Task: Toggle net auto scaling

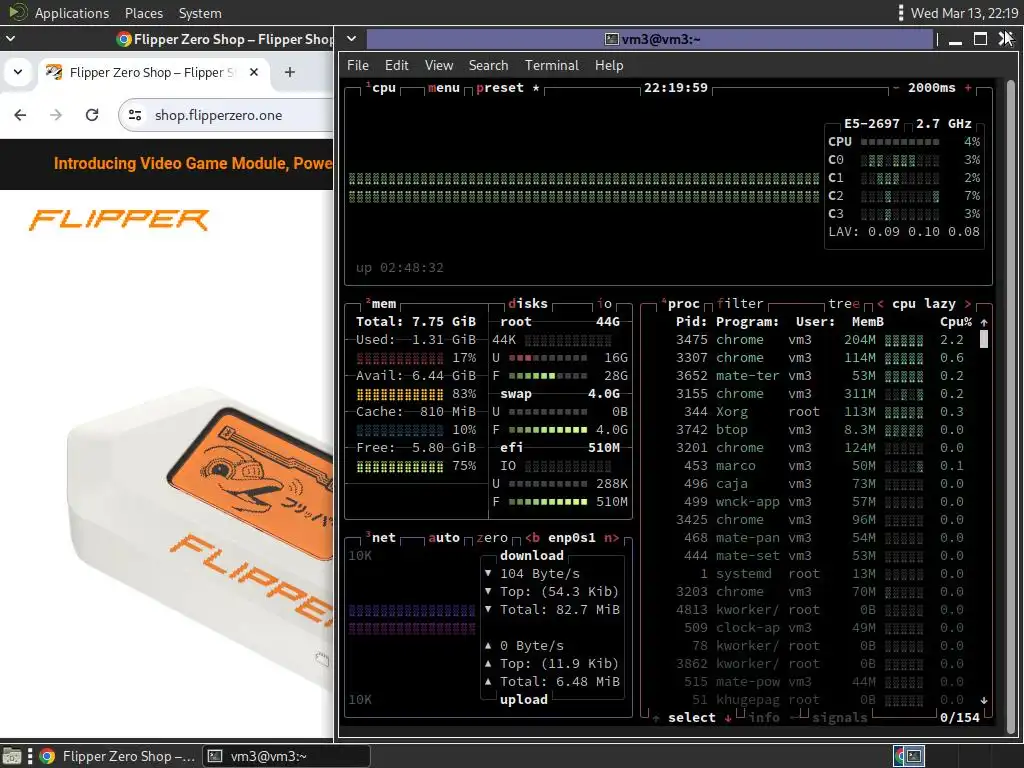Action: tap(444, 537)
